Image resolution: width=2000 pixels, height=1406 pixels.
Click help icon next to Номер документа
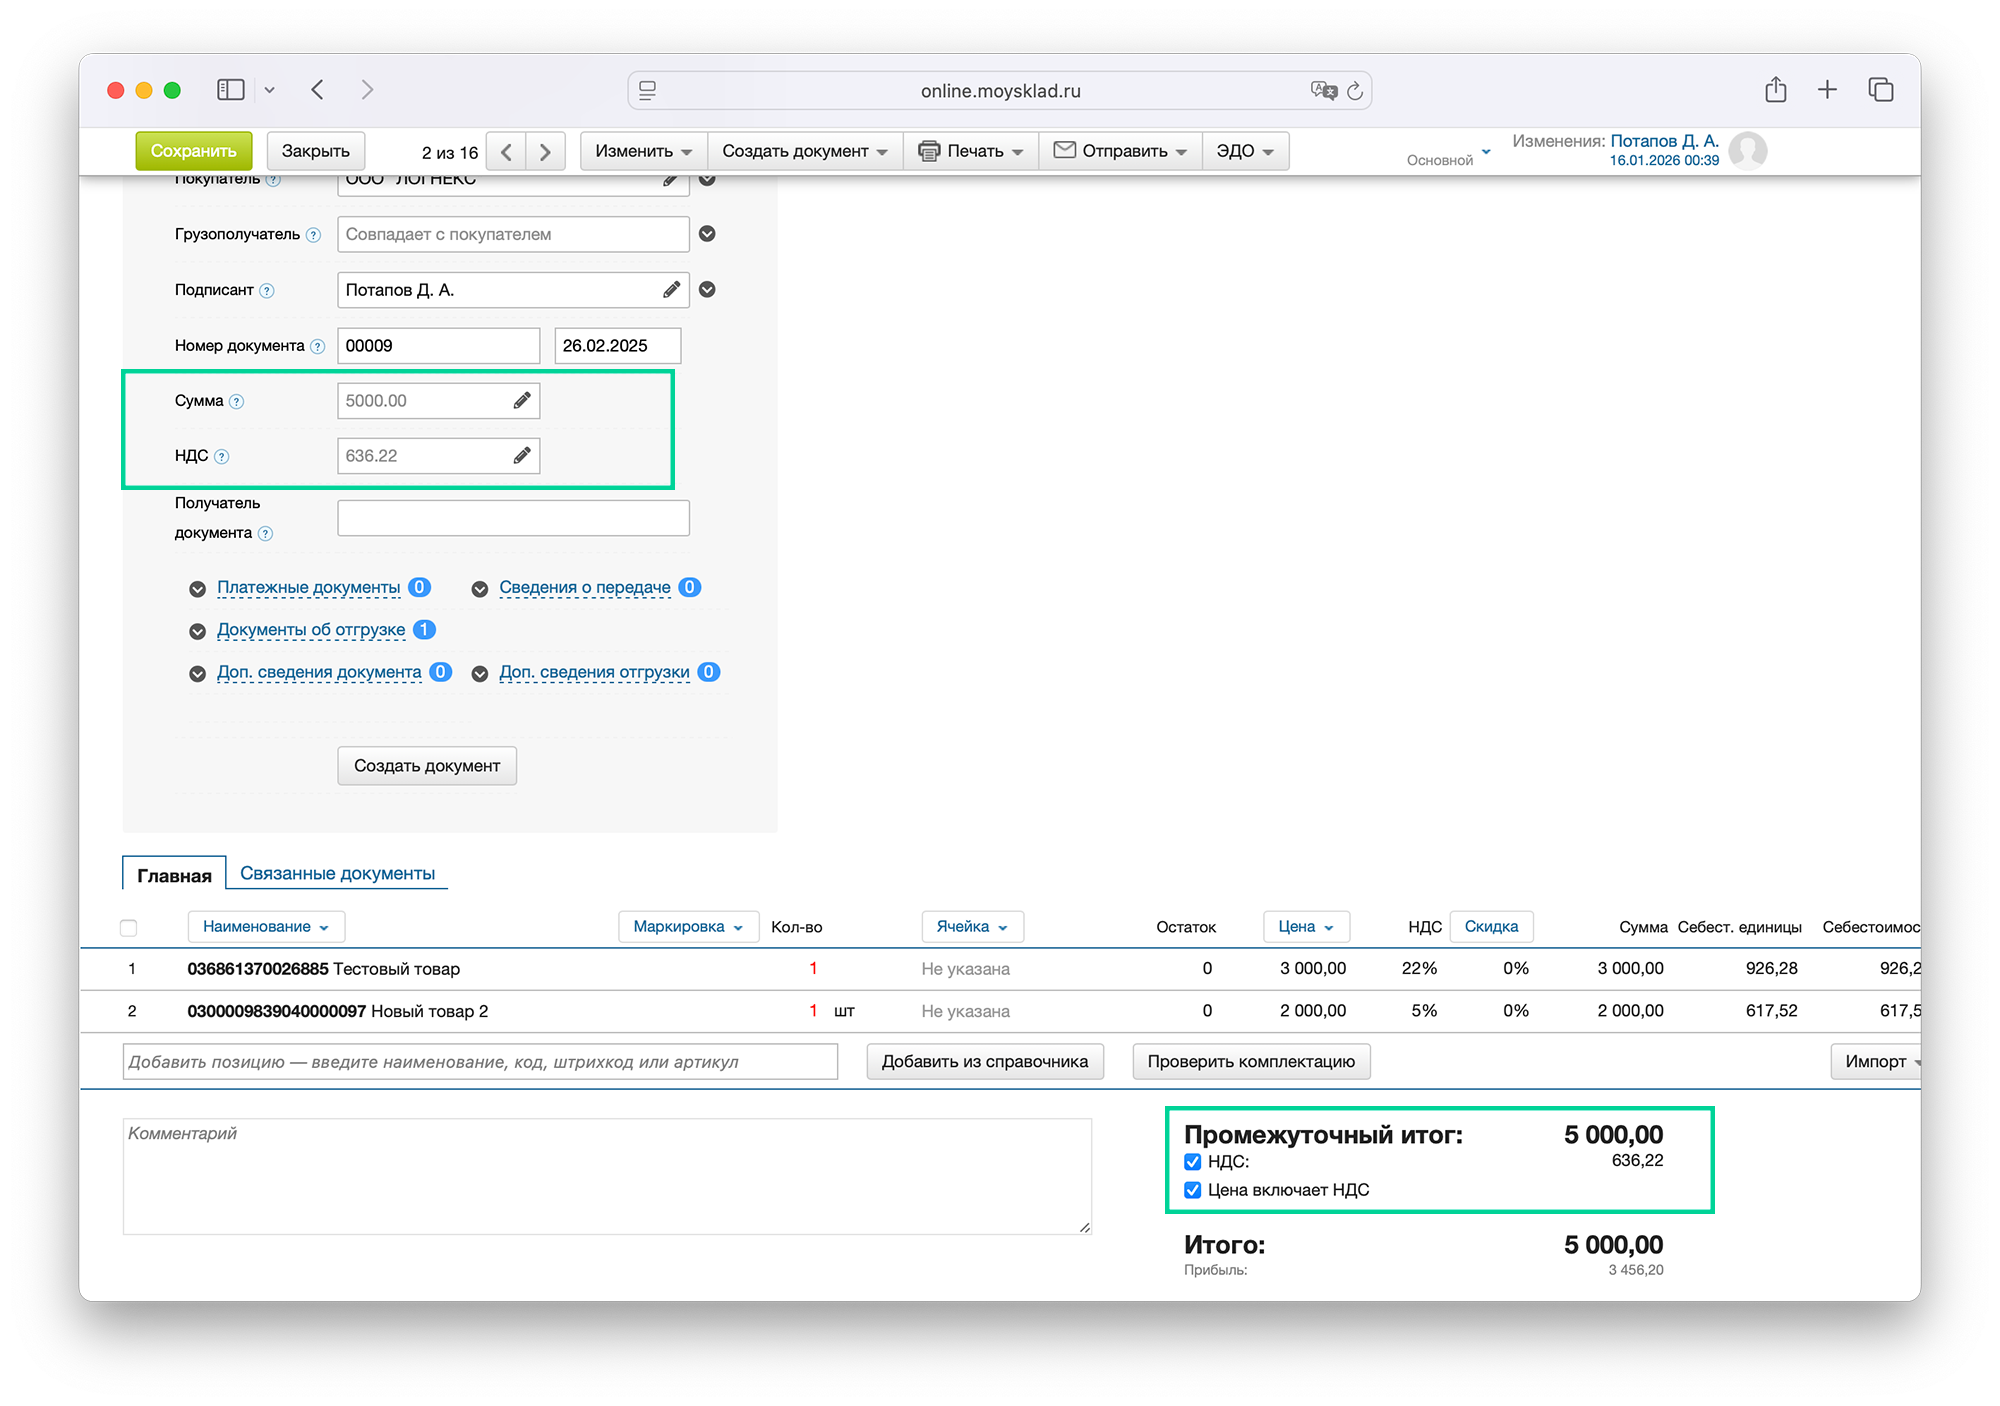point(318,346)
